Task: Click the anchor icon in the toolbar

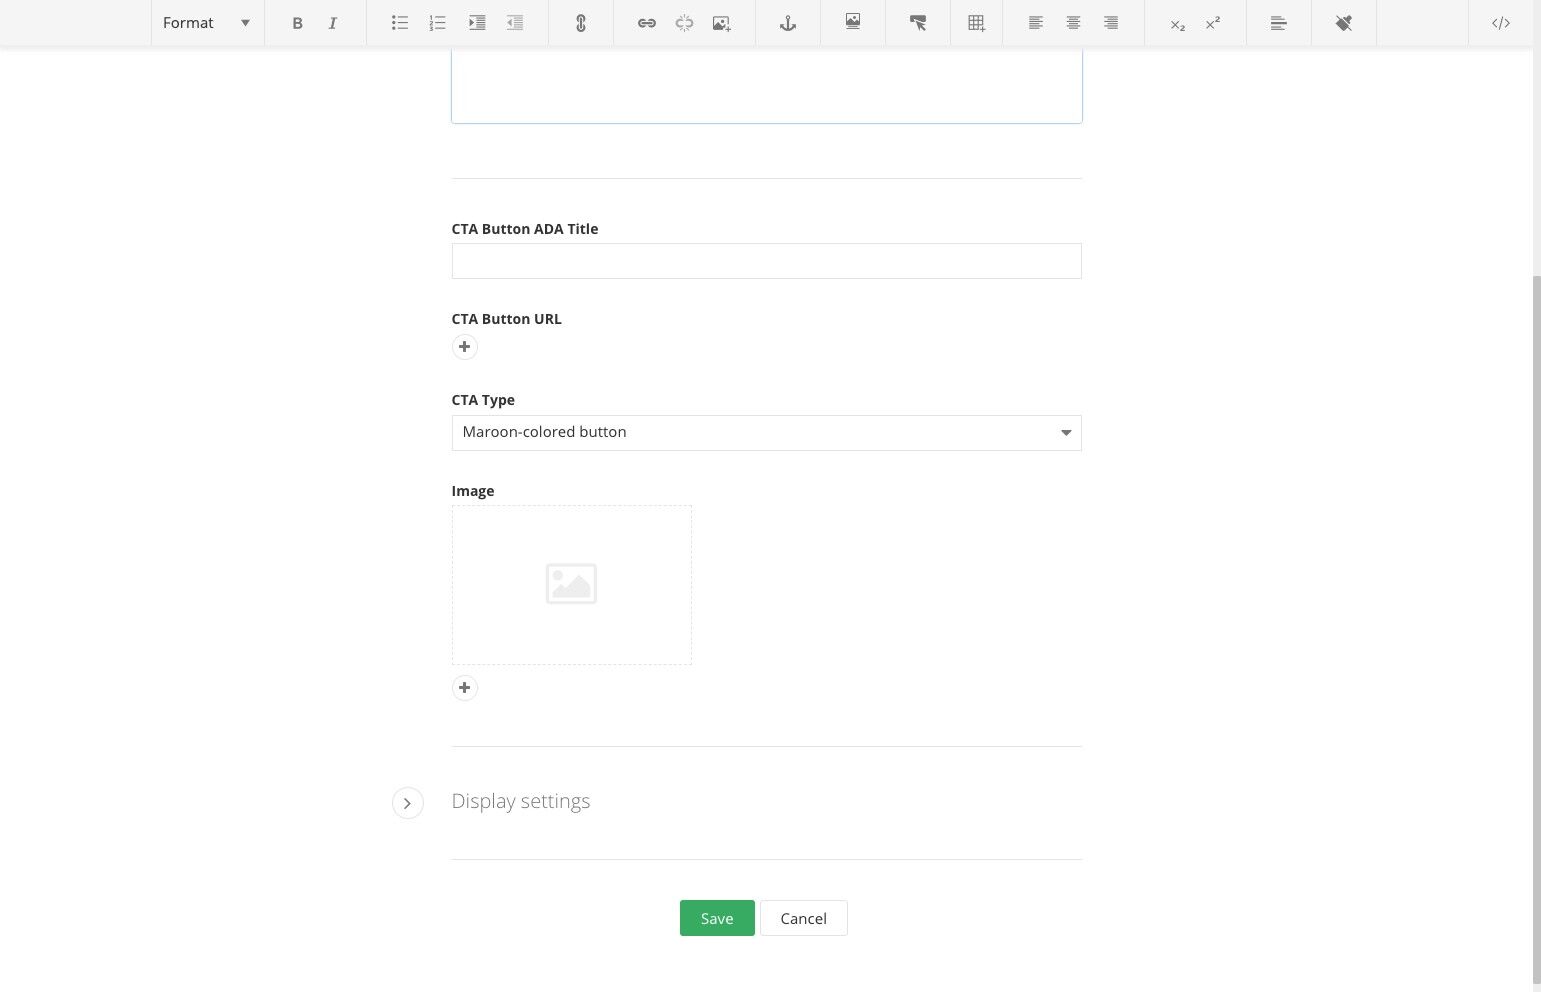Action: click(x=788, y=23)
